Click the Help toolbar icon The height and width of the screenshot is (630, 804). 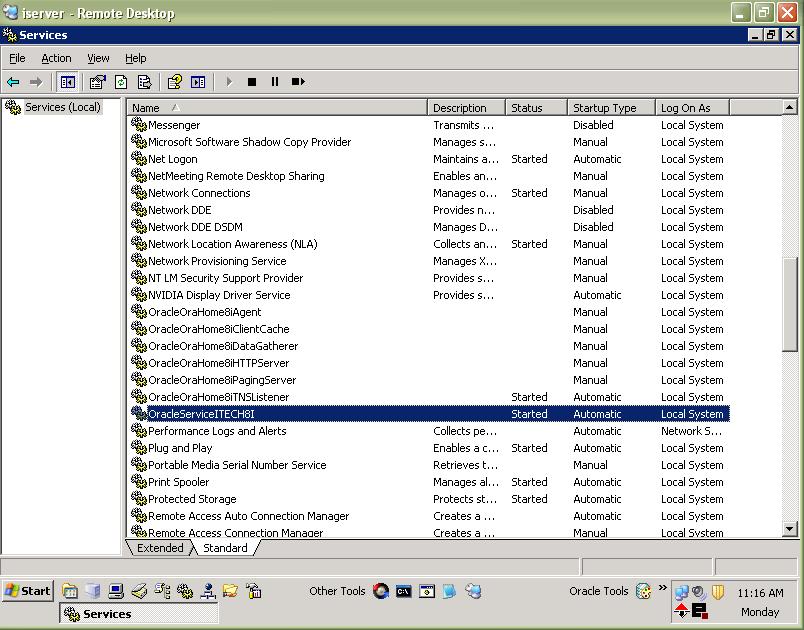point(174,82)
